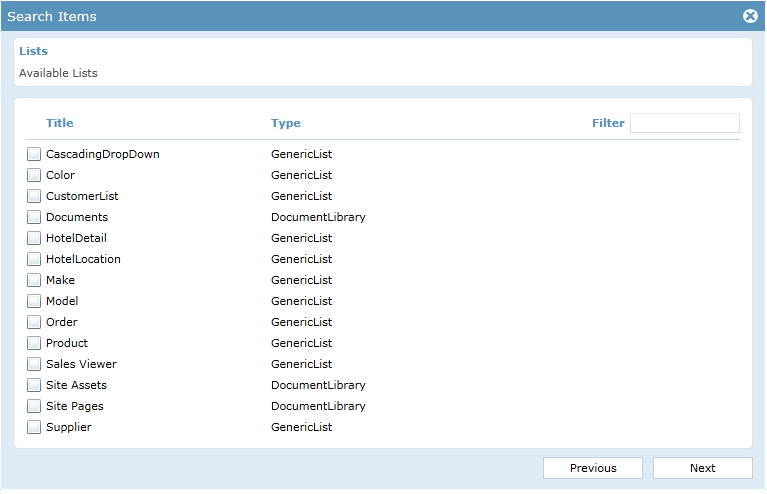
Task: Tick the CustomerList checkbox
Action: pos(34,196)
